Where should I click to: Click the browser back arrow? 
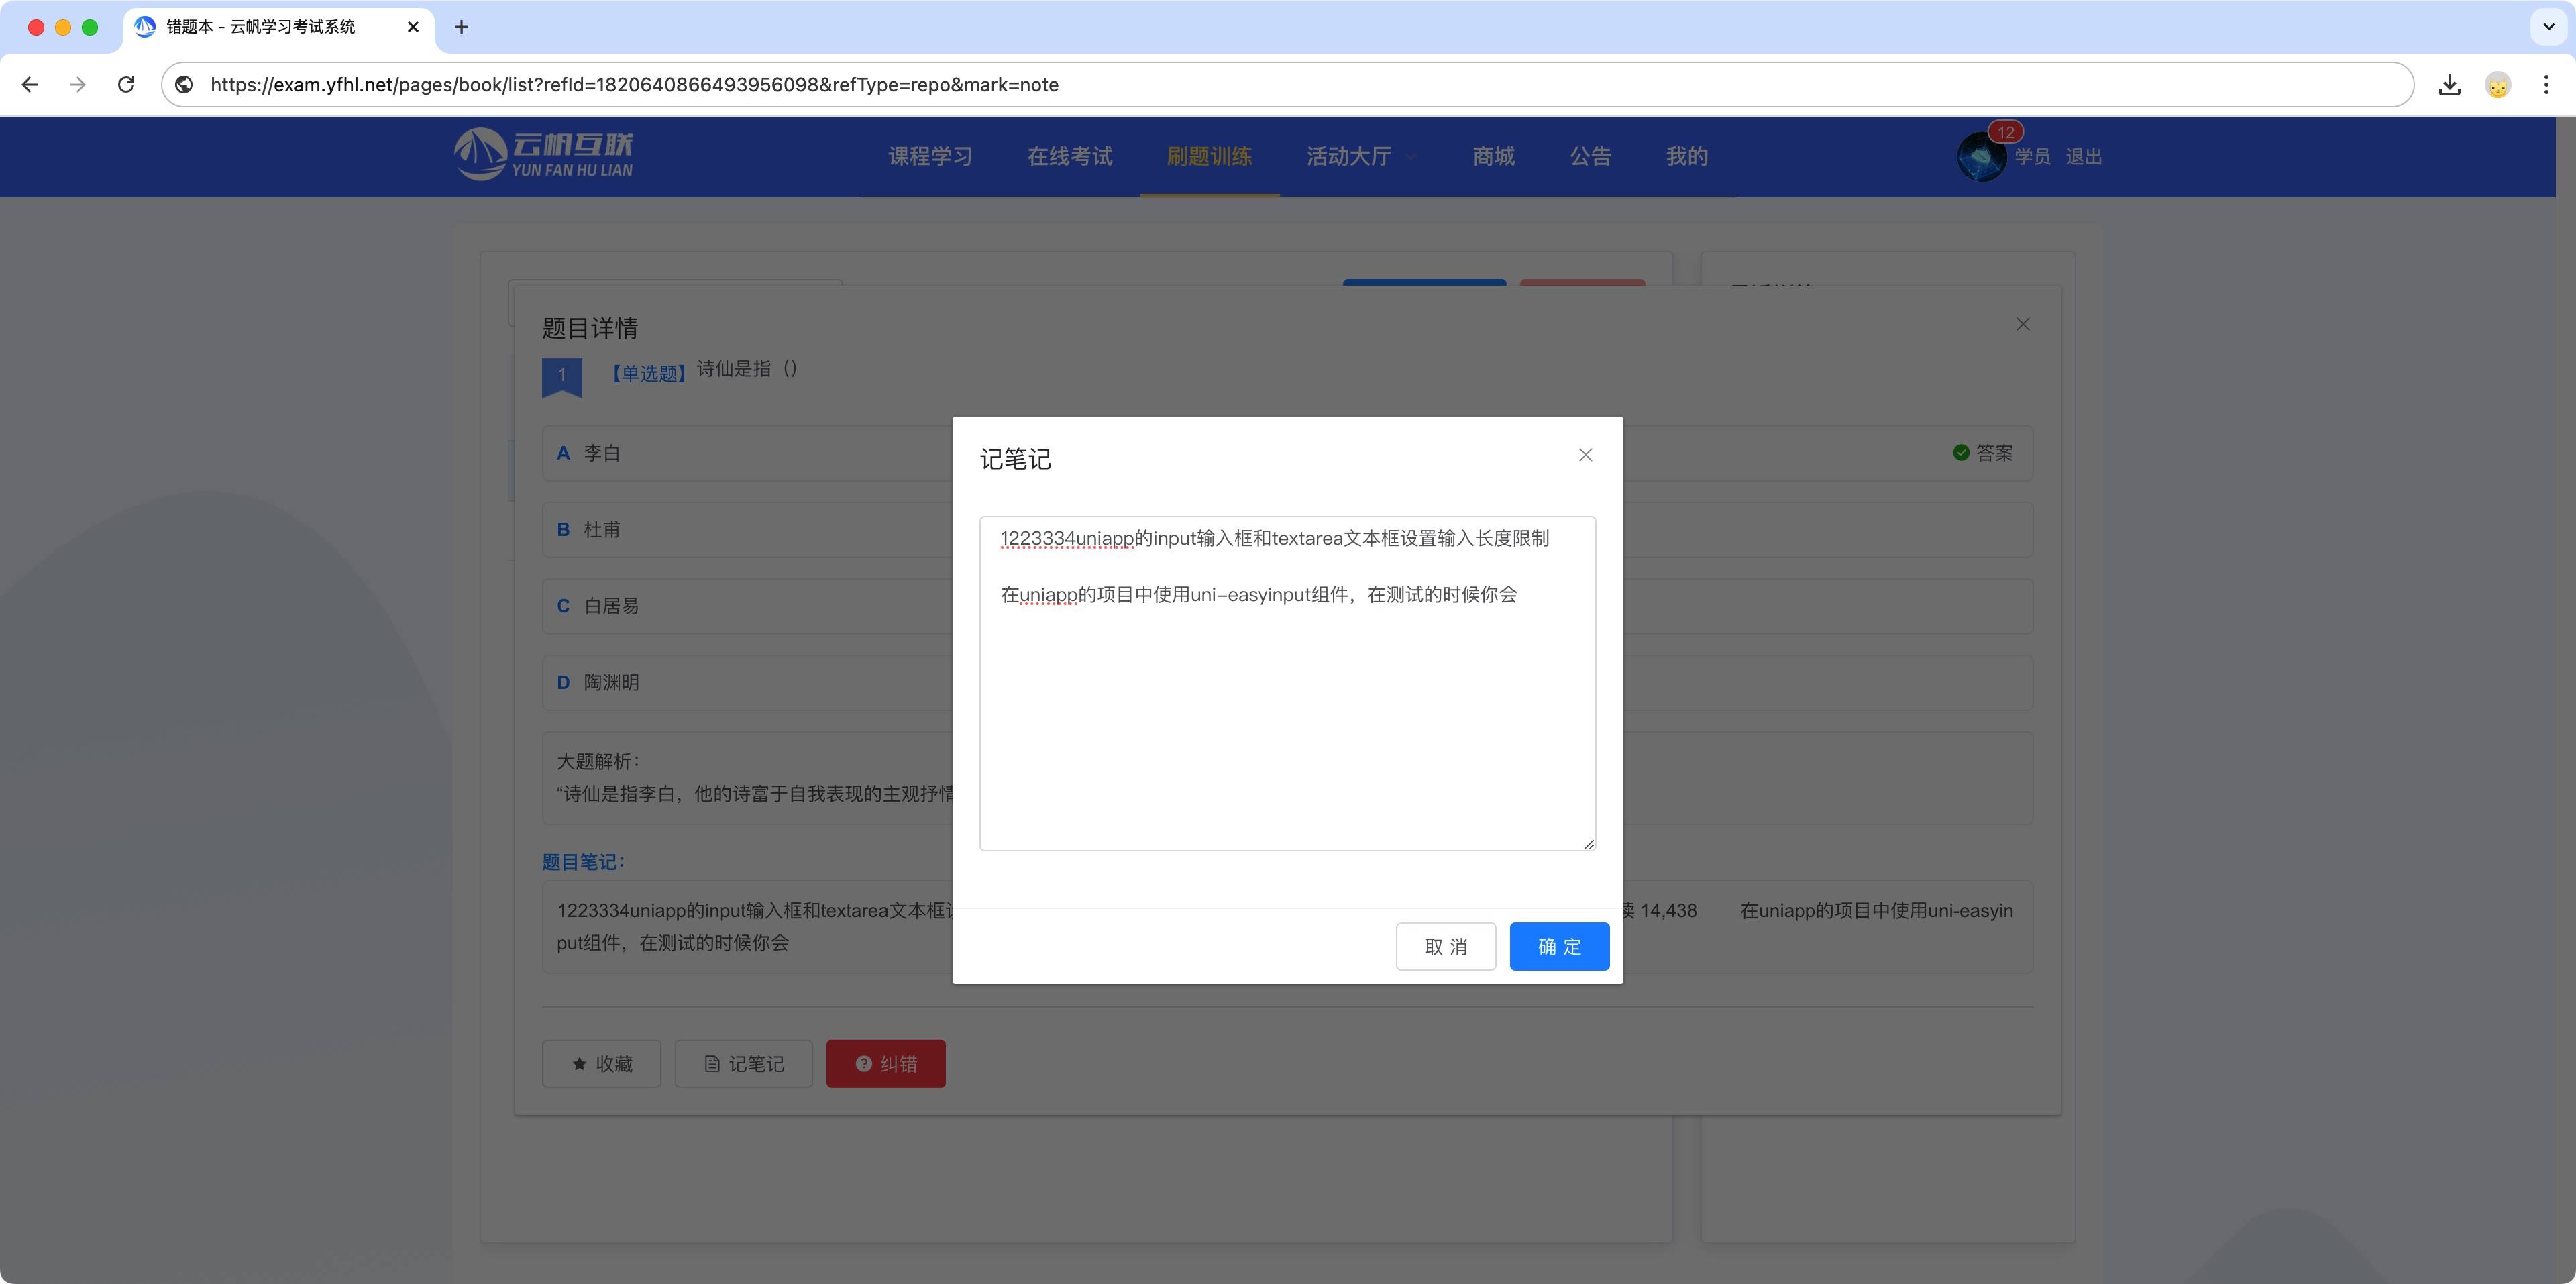[30, 85]
